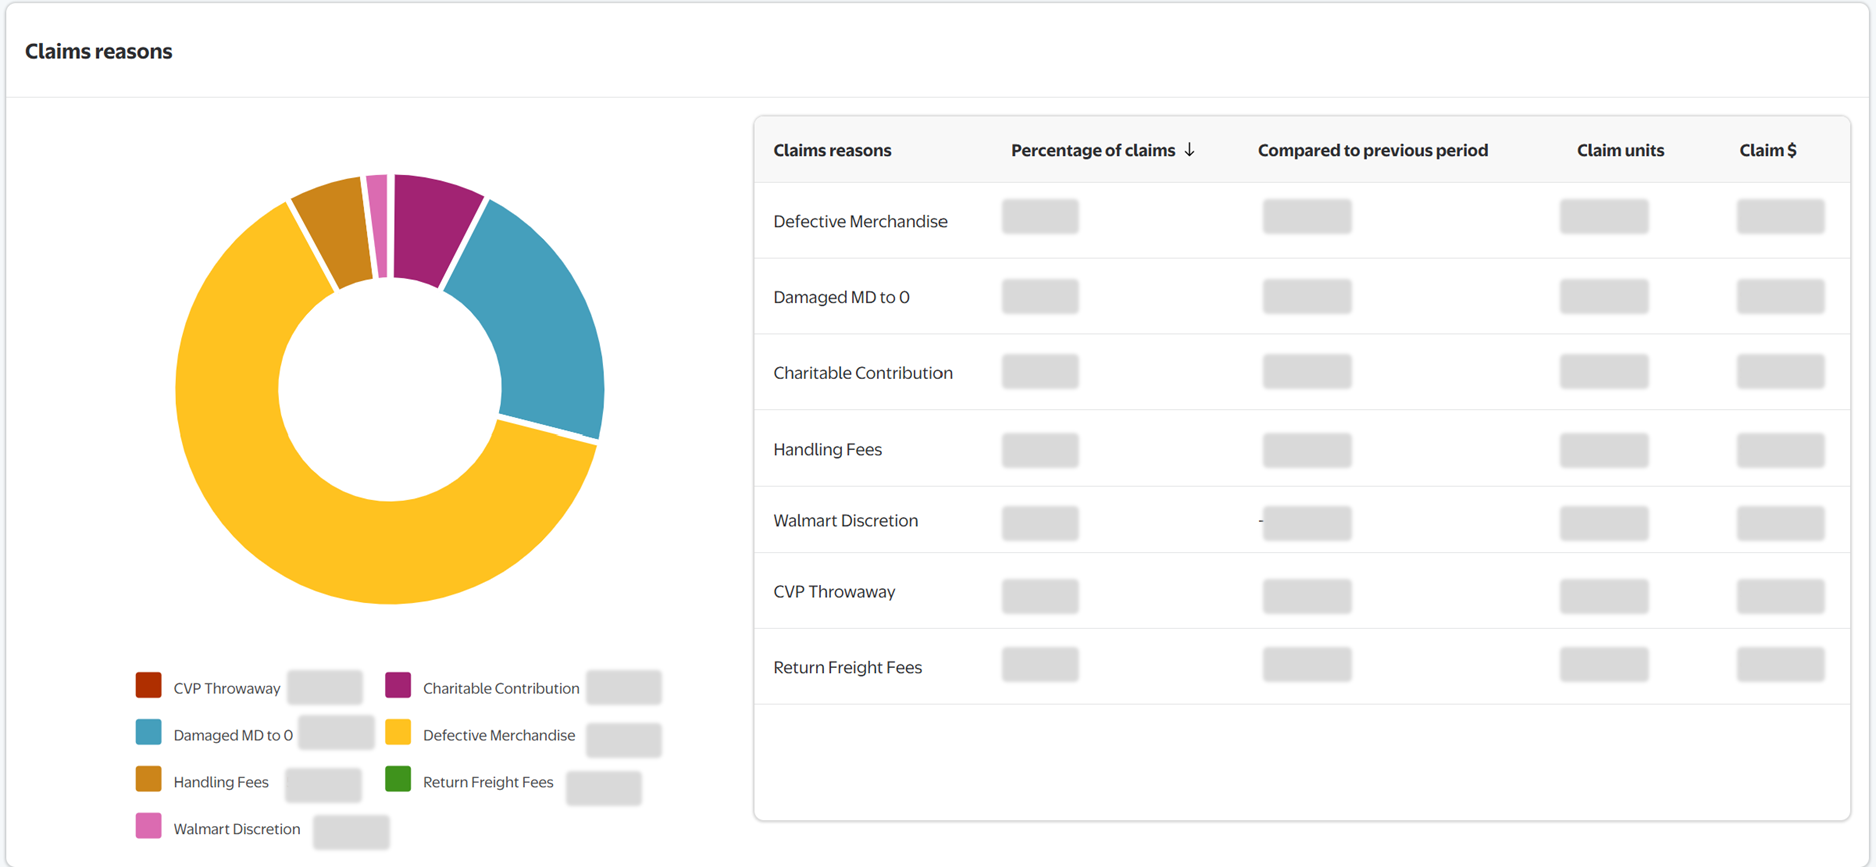Sort by Compared to previous period column

pos(1372,151)
